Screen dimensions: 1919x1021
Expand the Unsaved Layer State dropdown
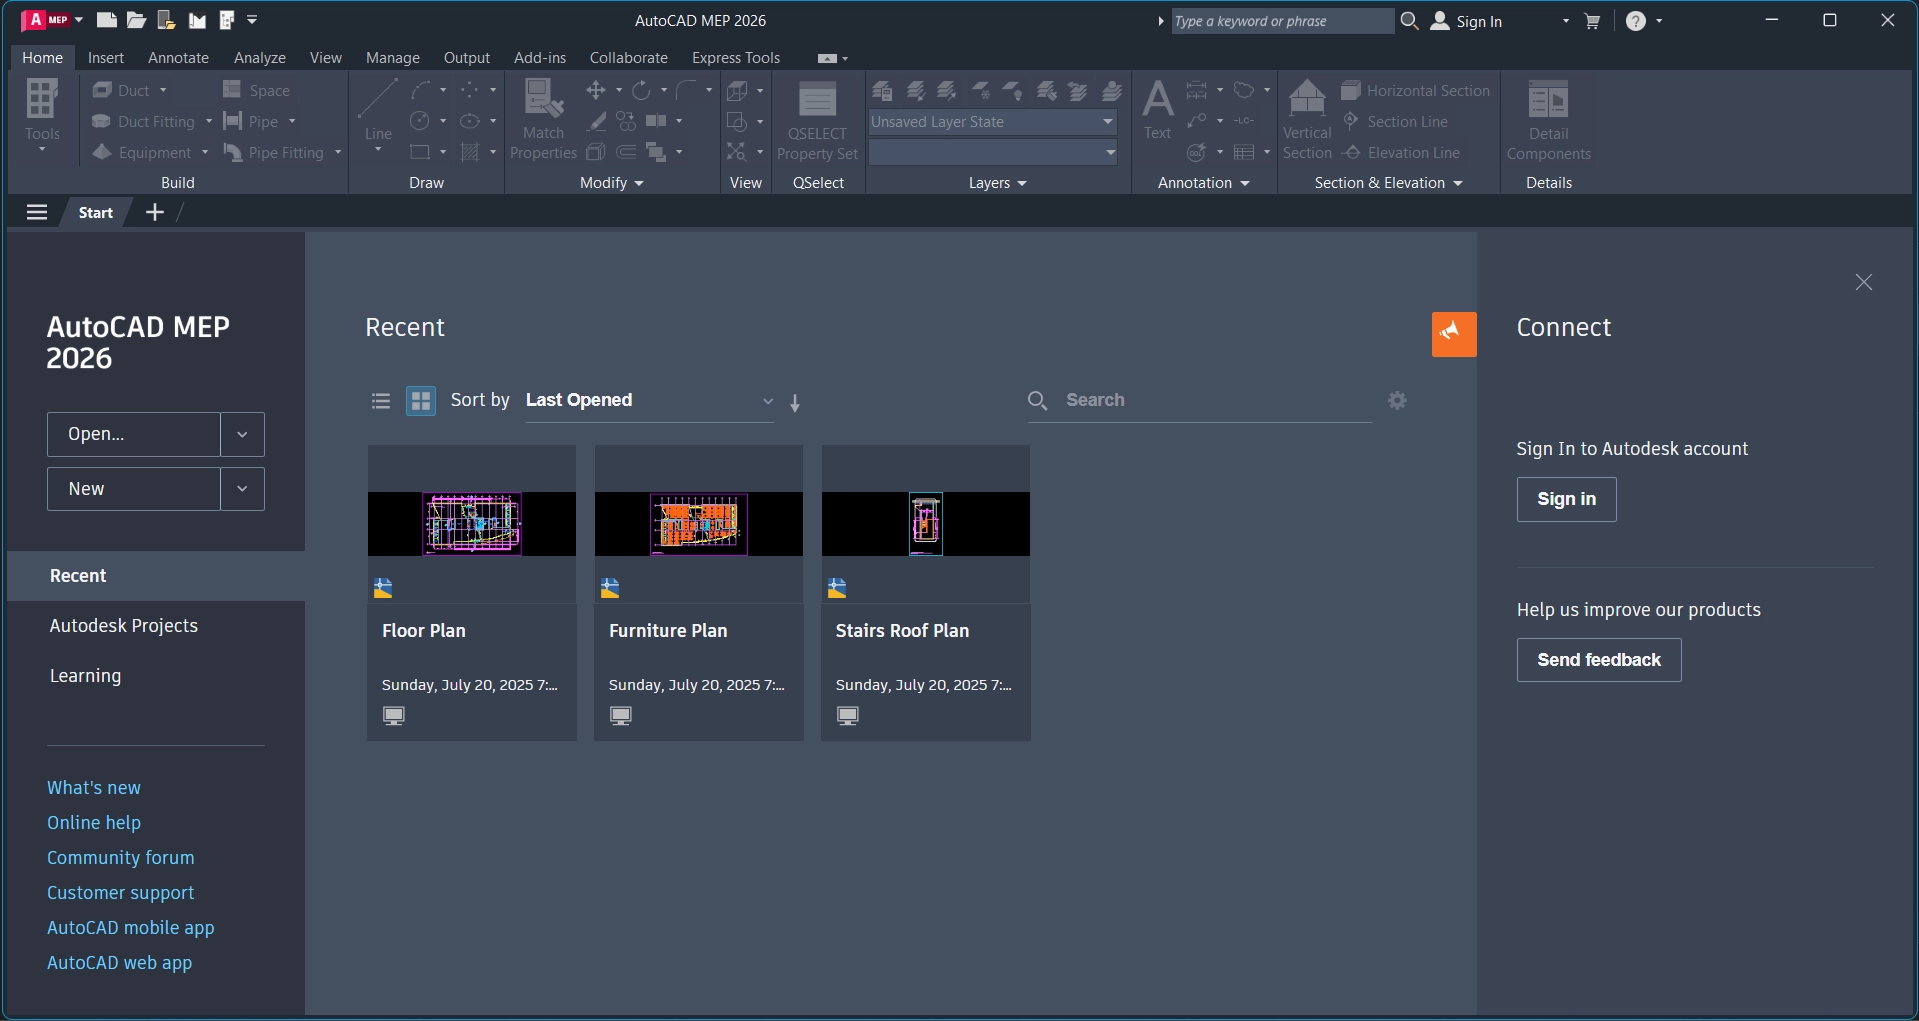tap(1107, 122)
